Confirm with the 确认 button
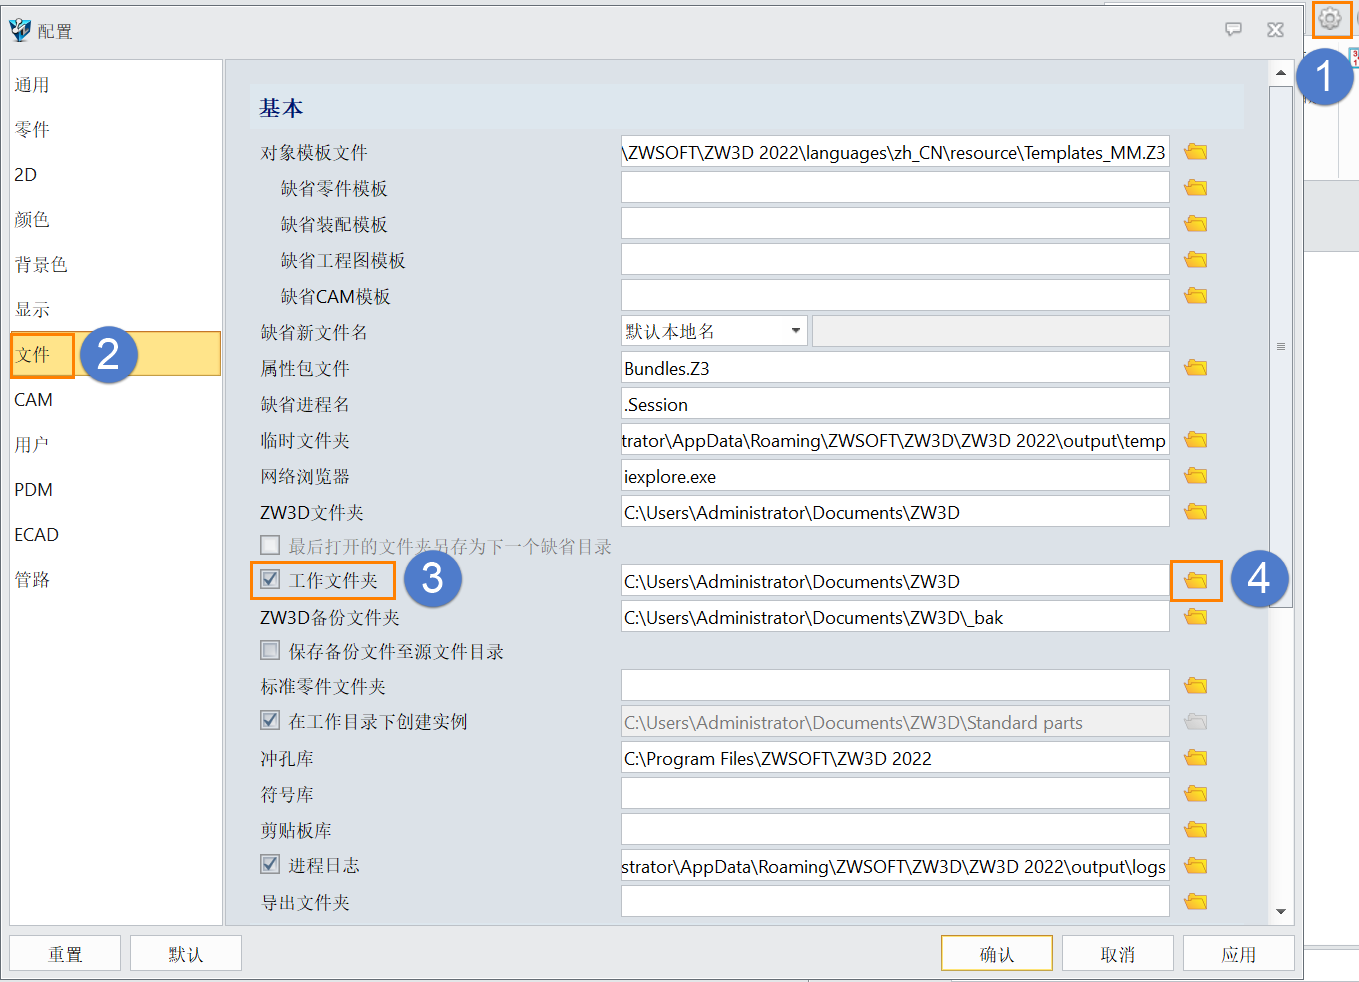Screen dimensions: 1359x982 997,953
